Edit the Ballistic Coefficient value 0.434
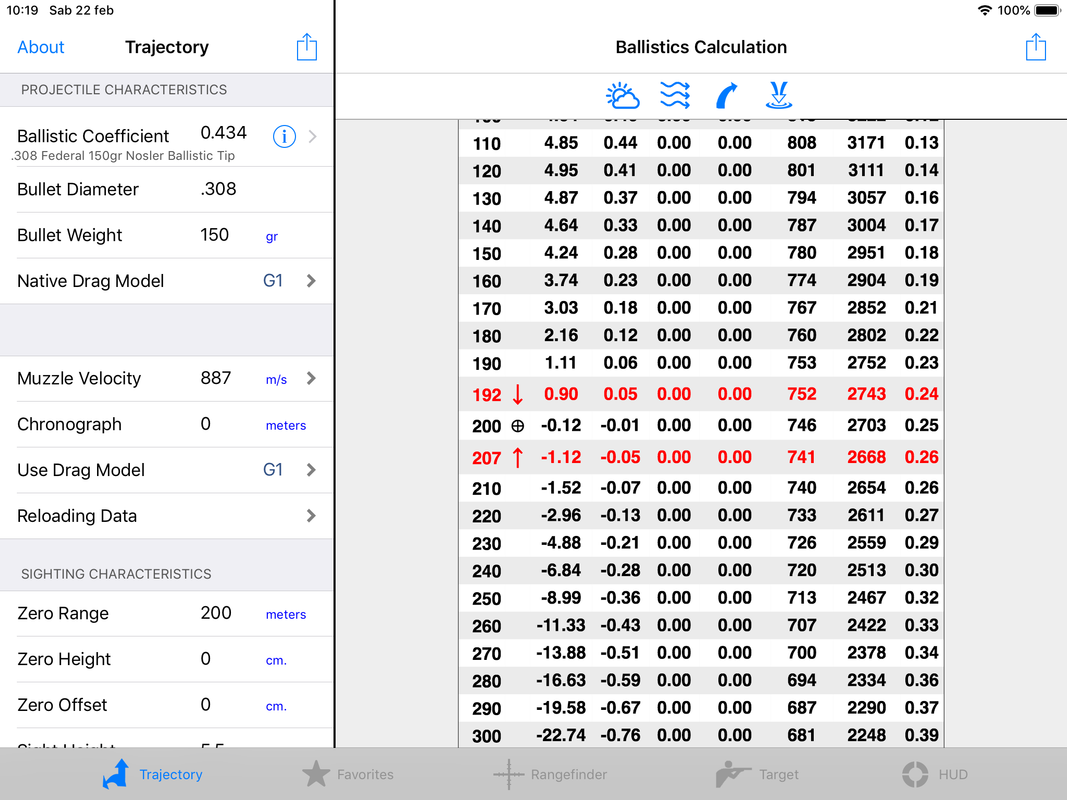This screenshot has height=800, width=1067. pyautogui.click(x=224, y=133)
